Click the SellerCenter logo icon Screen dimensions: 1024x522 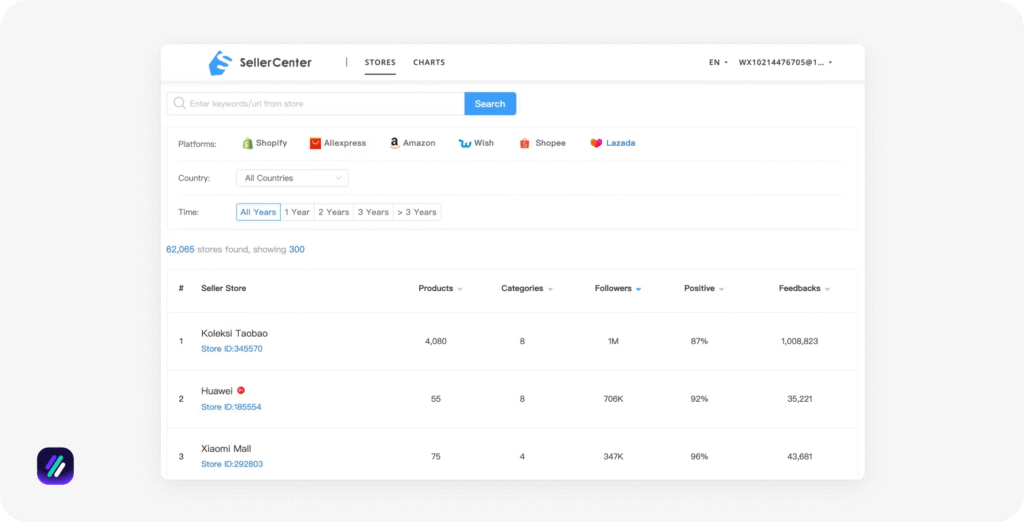click(x=220, y=63)
